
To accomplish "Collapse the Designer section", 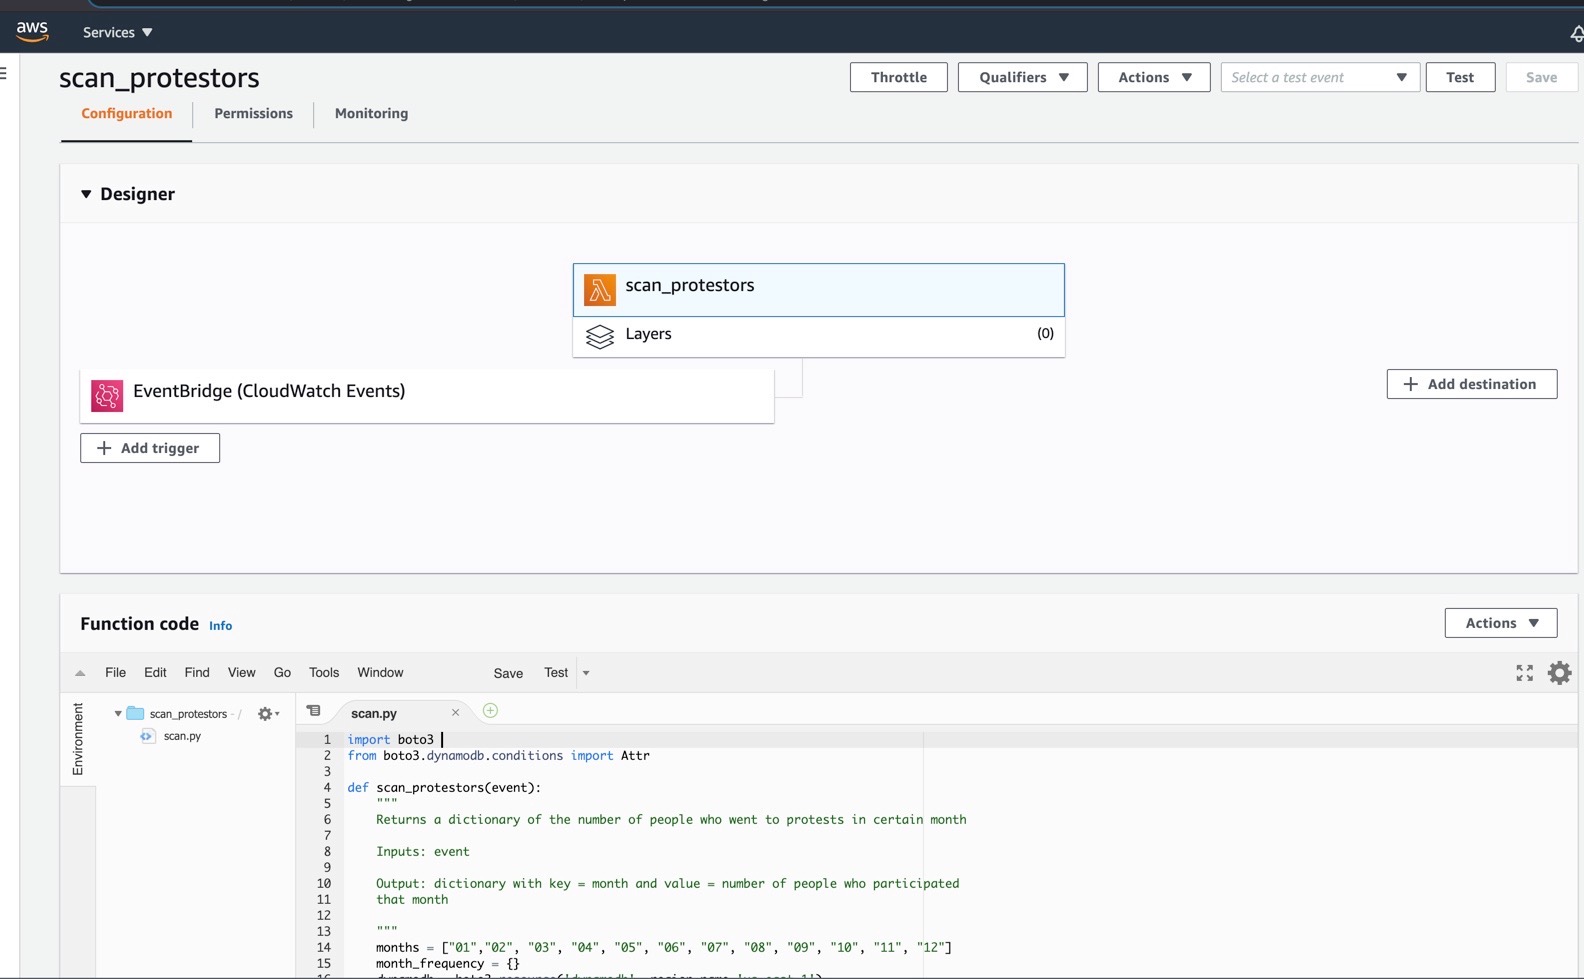I will click(86, 194).
